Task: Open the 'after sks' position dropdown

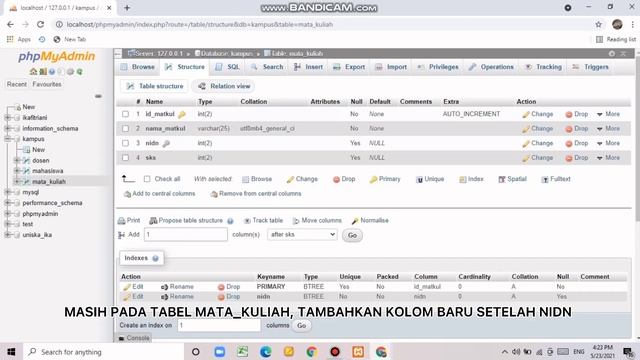Action: coord(302,235)
